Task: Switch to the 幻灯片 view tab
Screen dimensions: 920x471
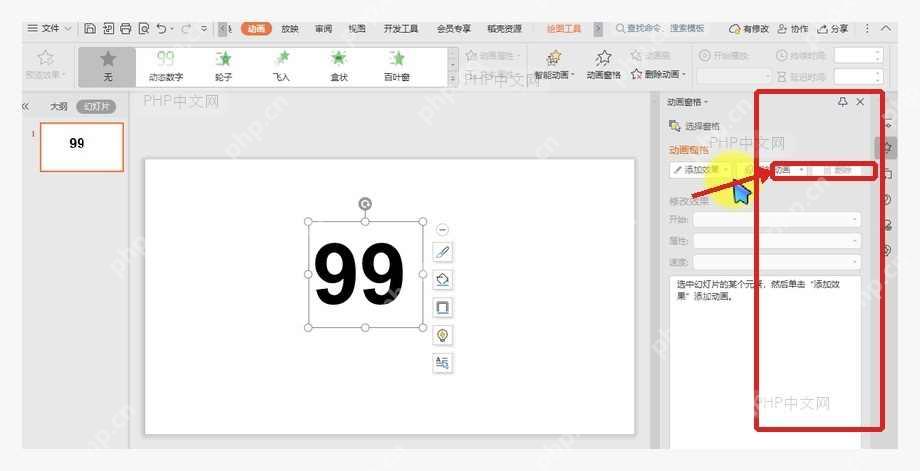Action: click(96, 107)
